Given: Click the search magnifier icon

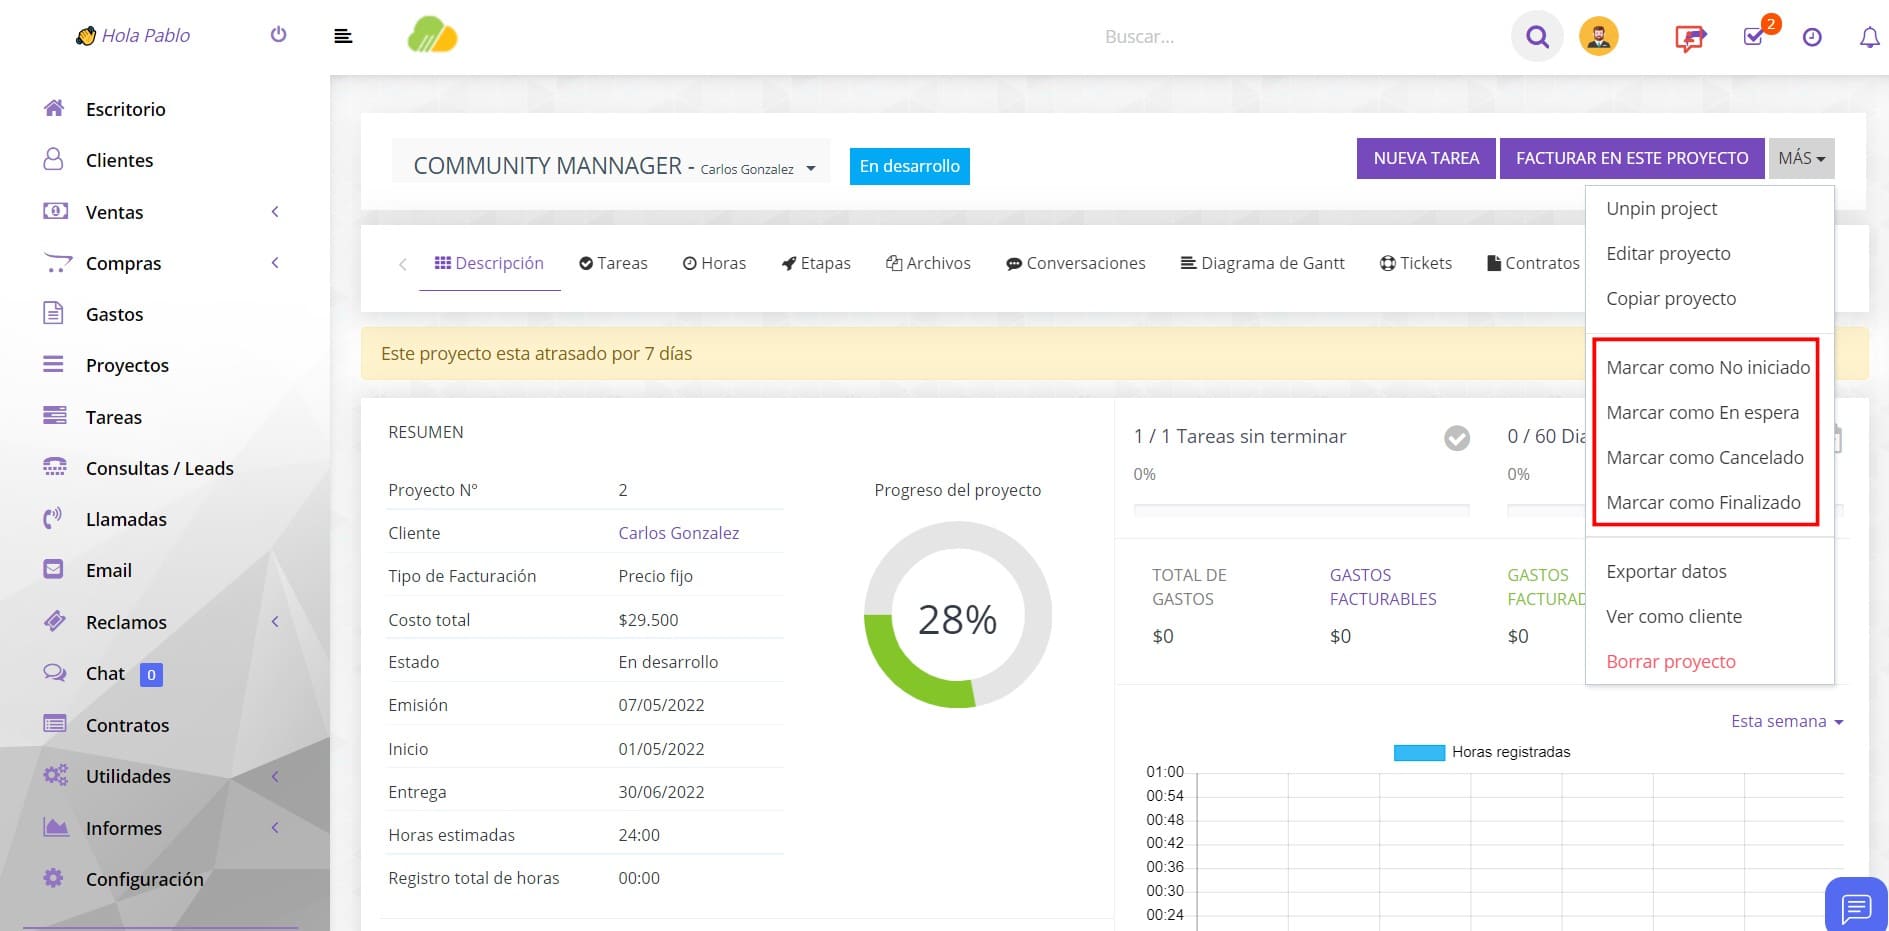Looking at the screenshot, I should click(1537, 37).
